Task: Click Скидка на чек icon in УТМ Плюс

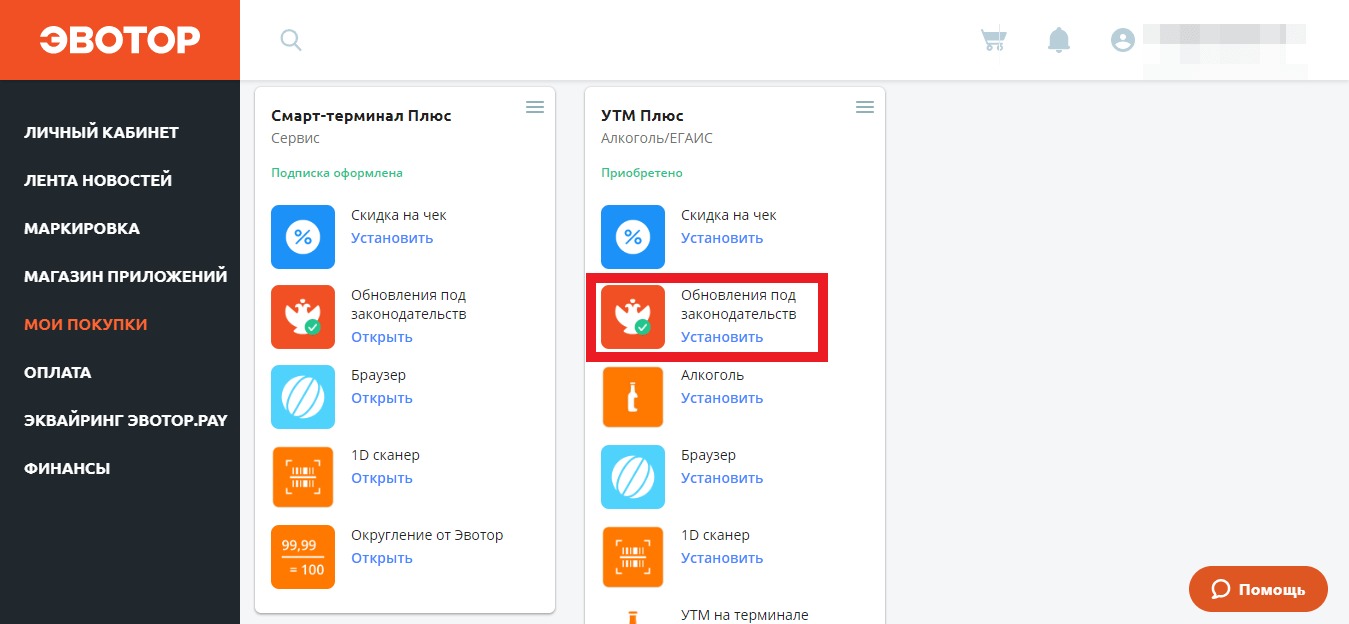Action: click(633, 237)
